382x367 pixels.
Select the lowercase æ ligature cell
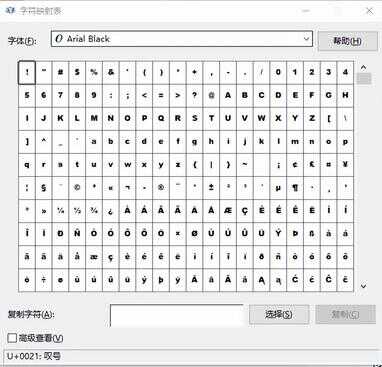pos(94,257)
